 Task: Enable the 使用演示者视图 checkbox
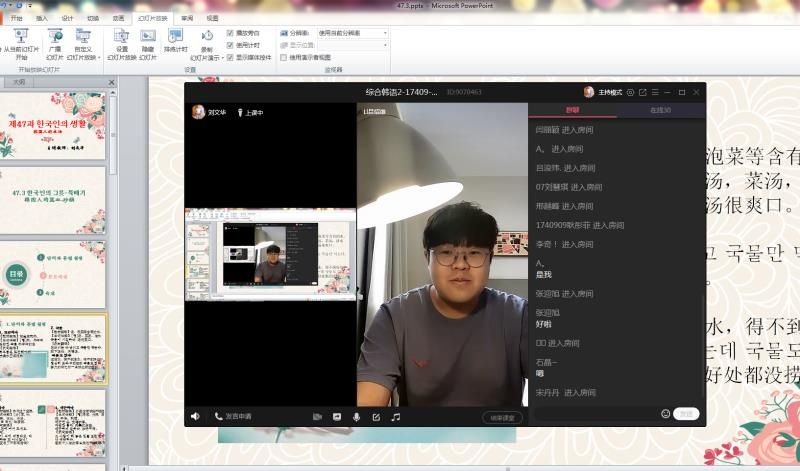283,57
